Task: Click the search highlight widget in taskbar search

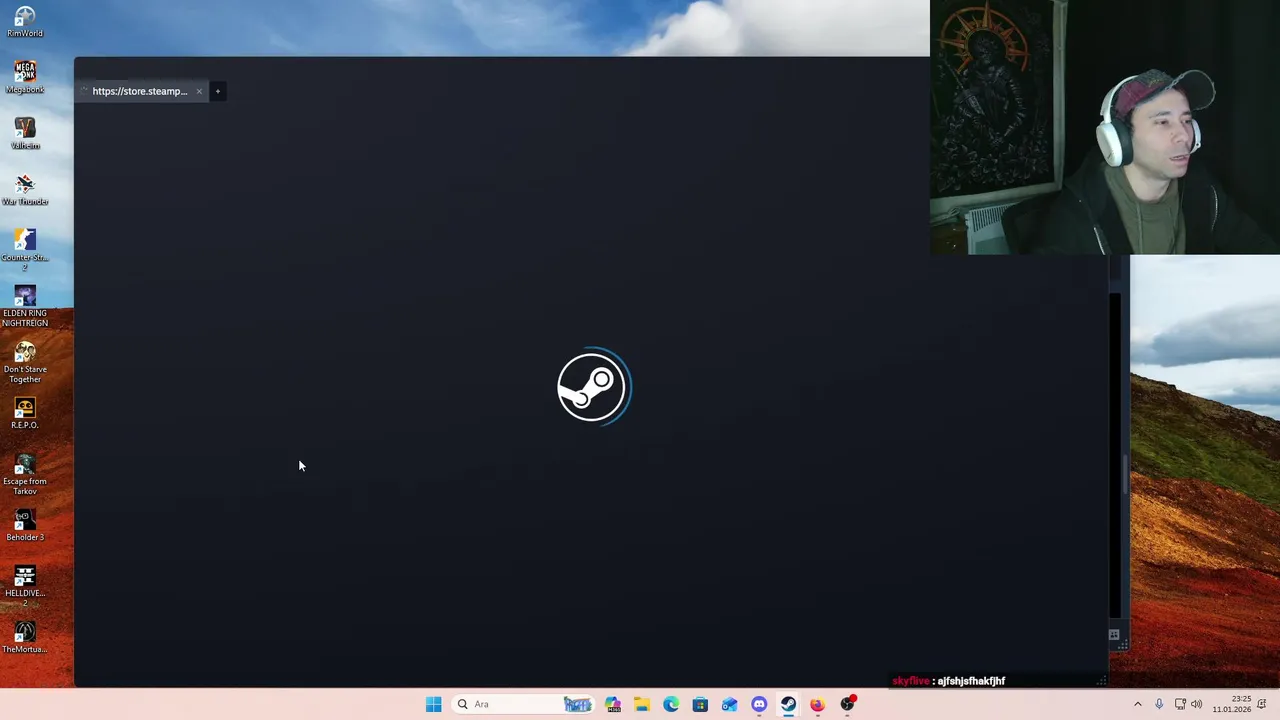Action: (x=577, y=704)
